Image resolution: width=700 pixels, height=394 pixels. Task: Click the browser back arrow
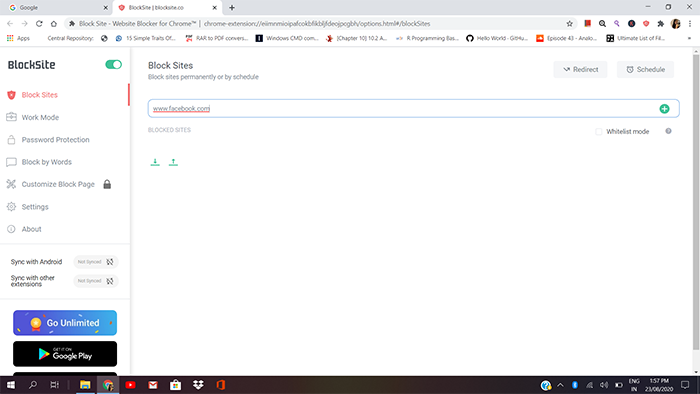[x=10, y=24]
